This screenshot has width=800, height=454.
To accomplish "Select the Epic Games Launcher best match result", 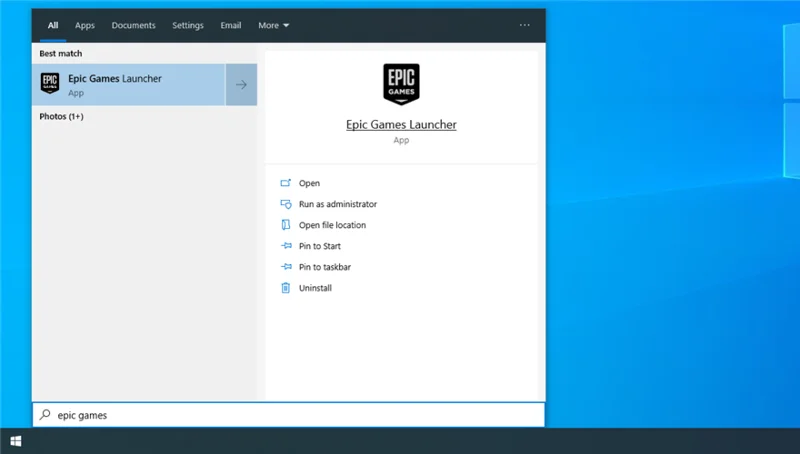I will click(129, 85).
